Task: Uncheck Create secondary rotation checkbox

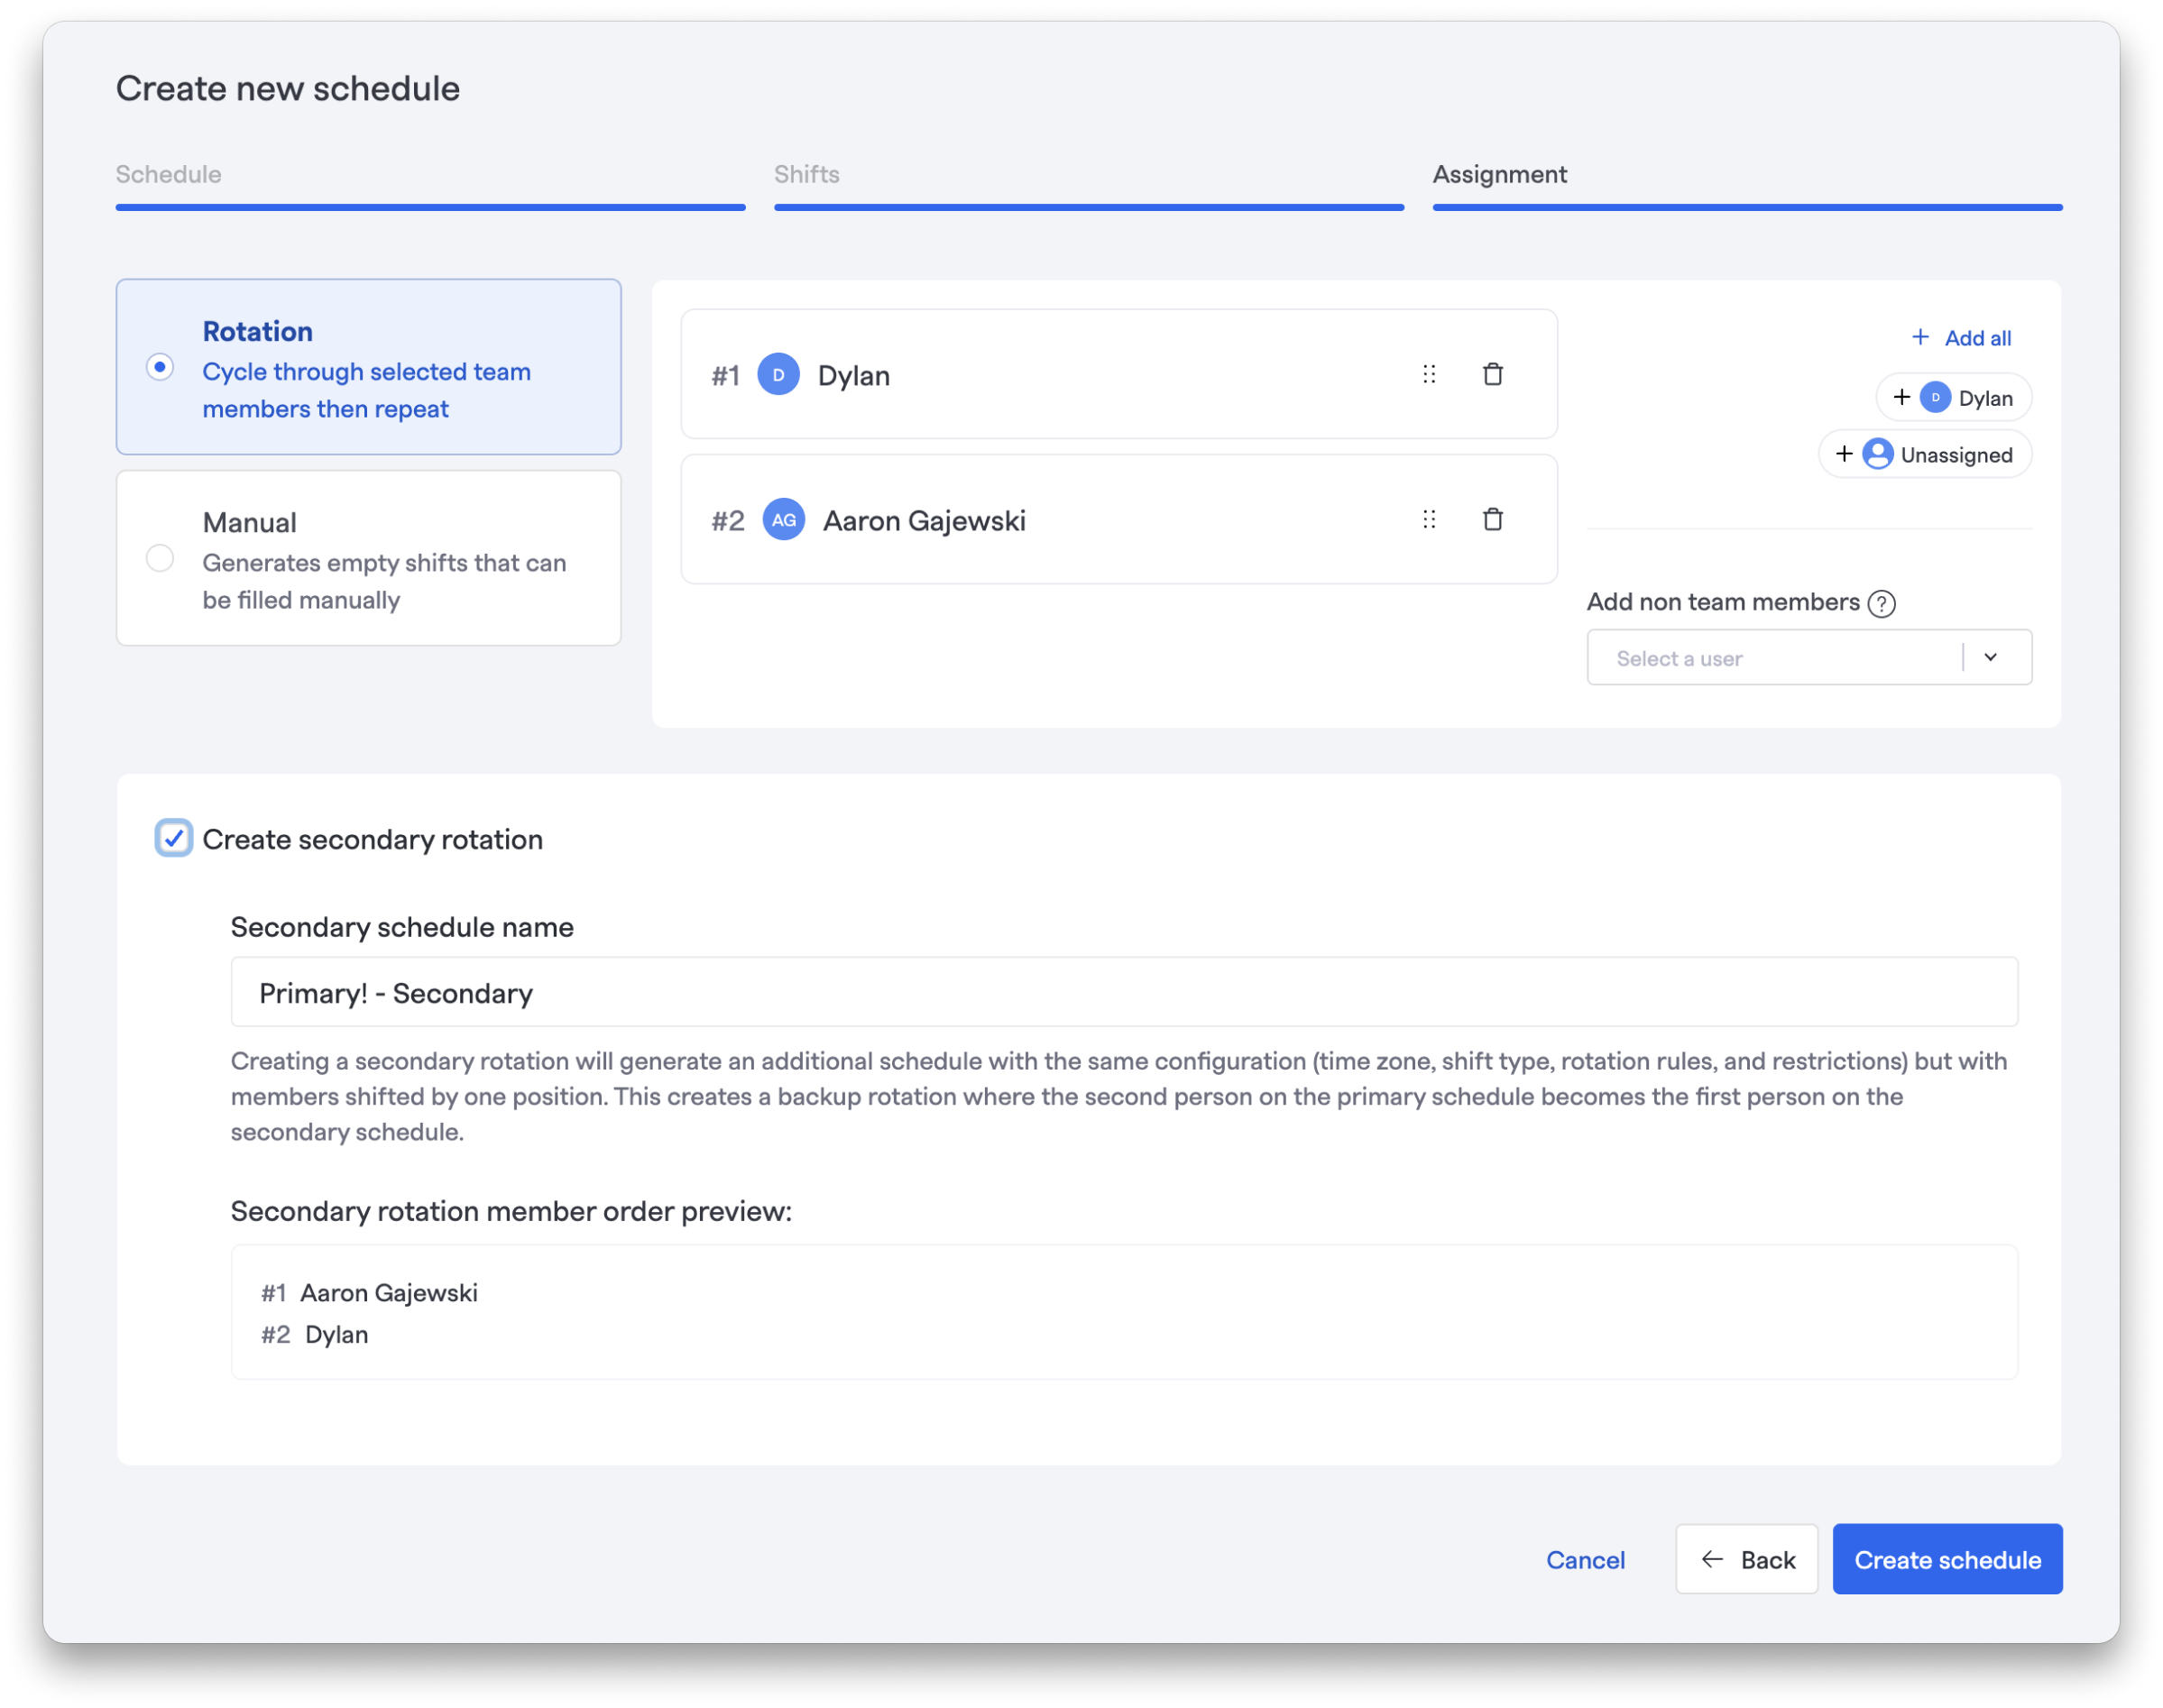Action: 174,838
